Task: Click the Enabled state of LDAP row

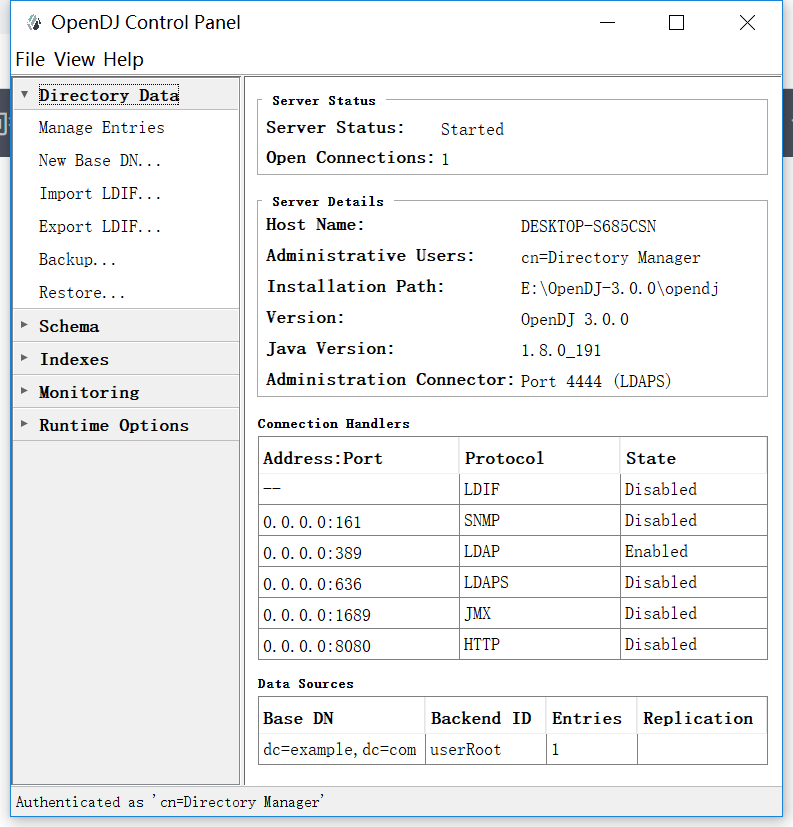Action: click(693, 552)
